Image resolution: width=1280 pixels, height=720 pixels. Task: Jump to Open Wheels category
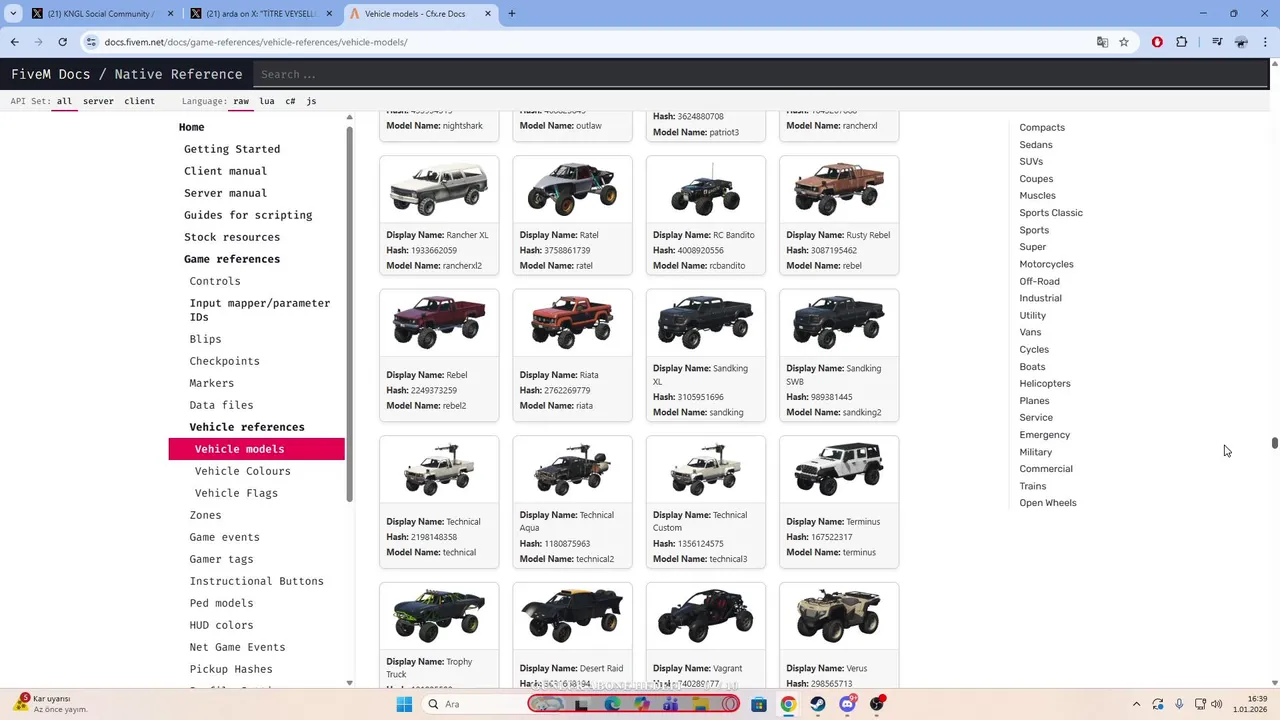coord(1048,503)
